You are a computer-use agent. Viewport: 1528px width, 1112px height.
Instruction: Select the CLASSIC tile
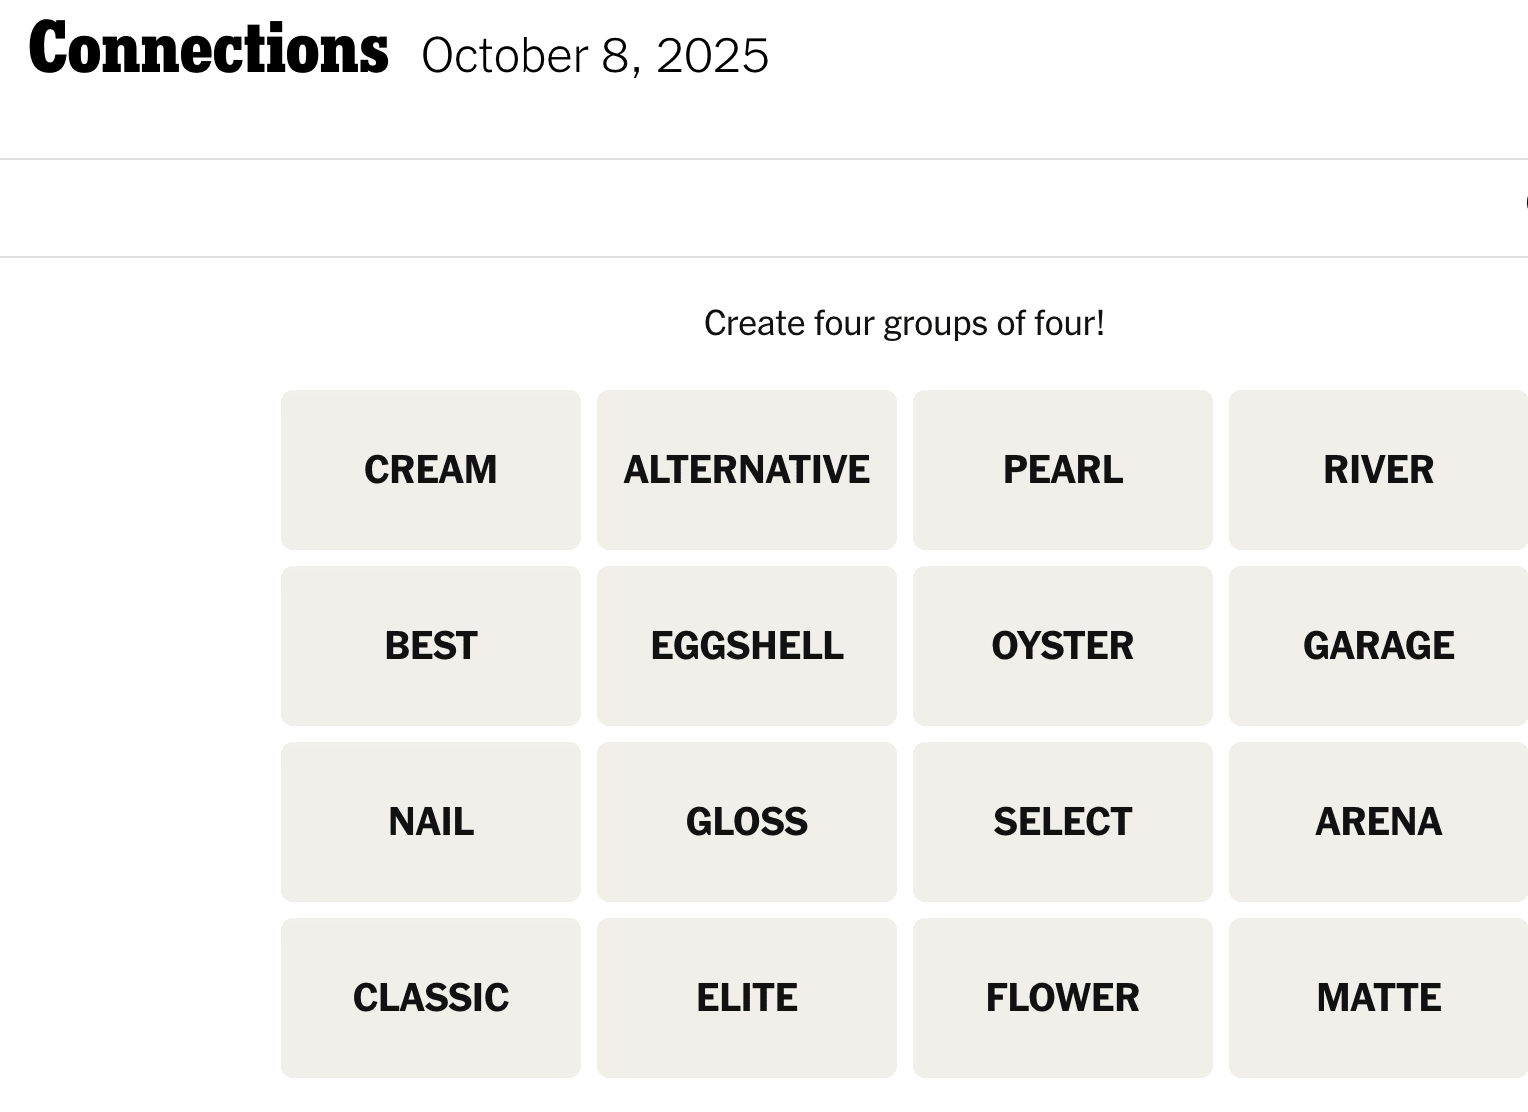430,997
